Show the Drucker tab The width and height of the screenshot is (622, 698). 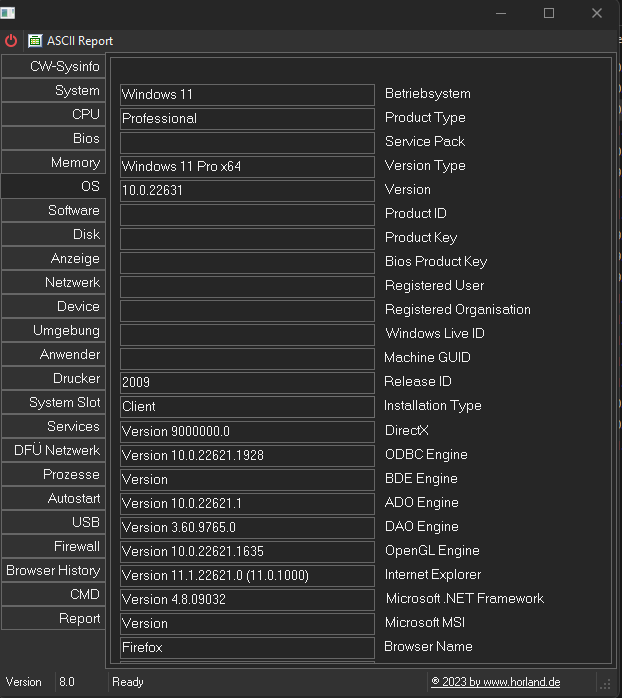tap(53, 378)
